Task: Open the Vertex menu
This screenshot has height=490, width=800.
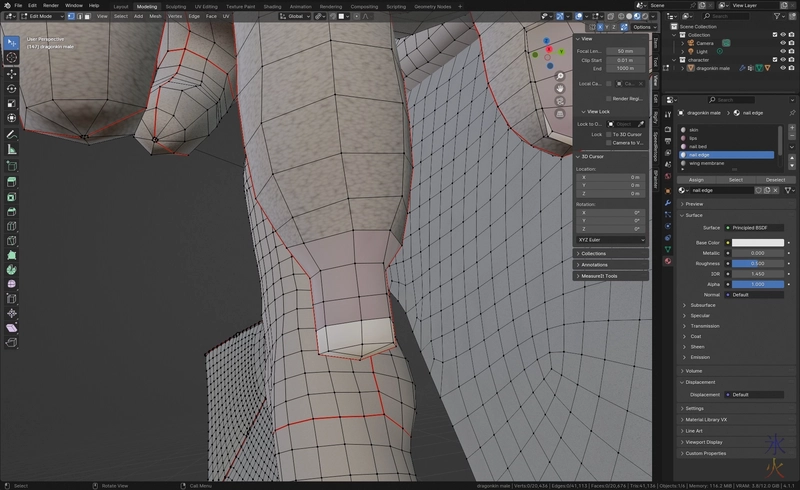Action: coord(175,16)
